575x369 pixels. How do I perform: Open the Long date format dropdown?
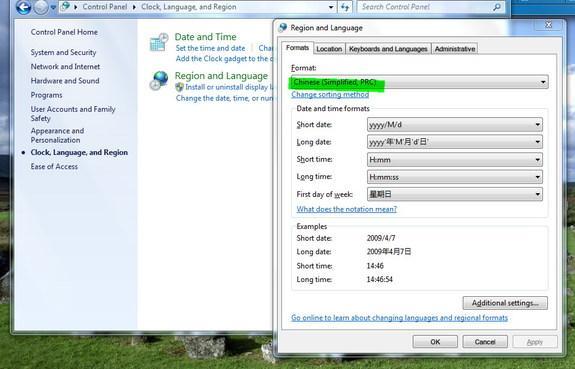(x=455, y=142)
